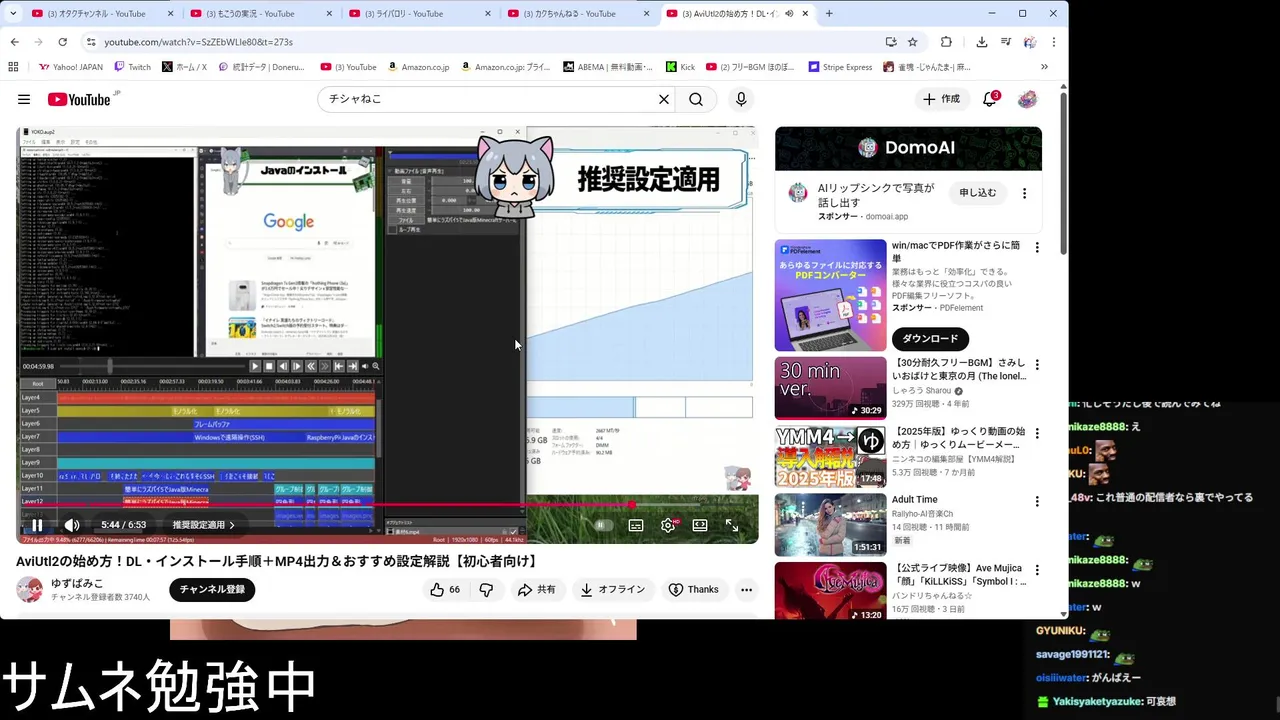1280x720 pixels.
Task: Open the 推奨設定適用 chapter list
Action: (204, 525)
